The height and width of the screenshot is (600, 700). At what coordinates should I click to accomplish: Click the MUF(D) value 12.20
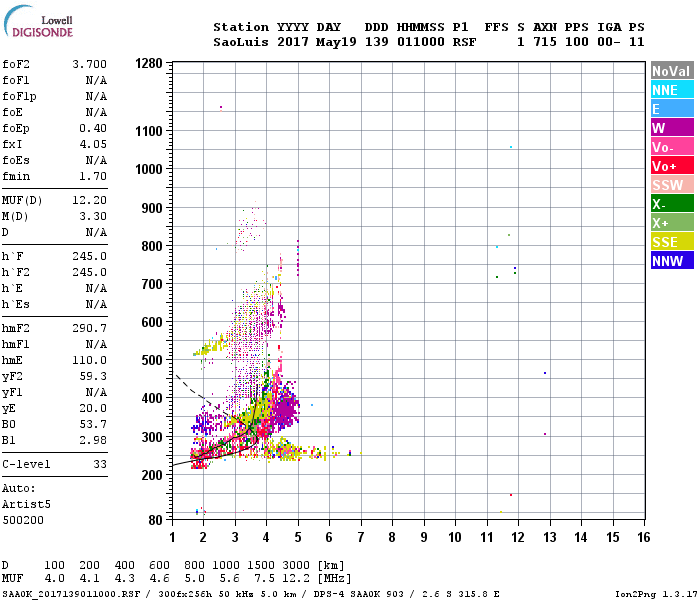pyautogui.click(x=89, y=200)
